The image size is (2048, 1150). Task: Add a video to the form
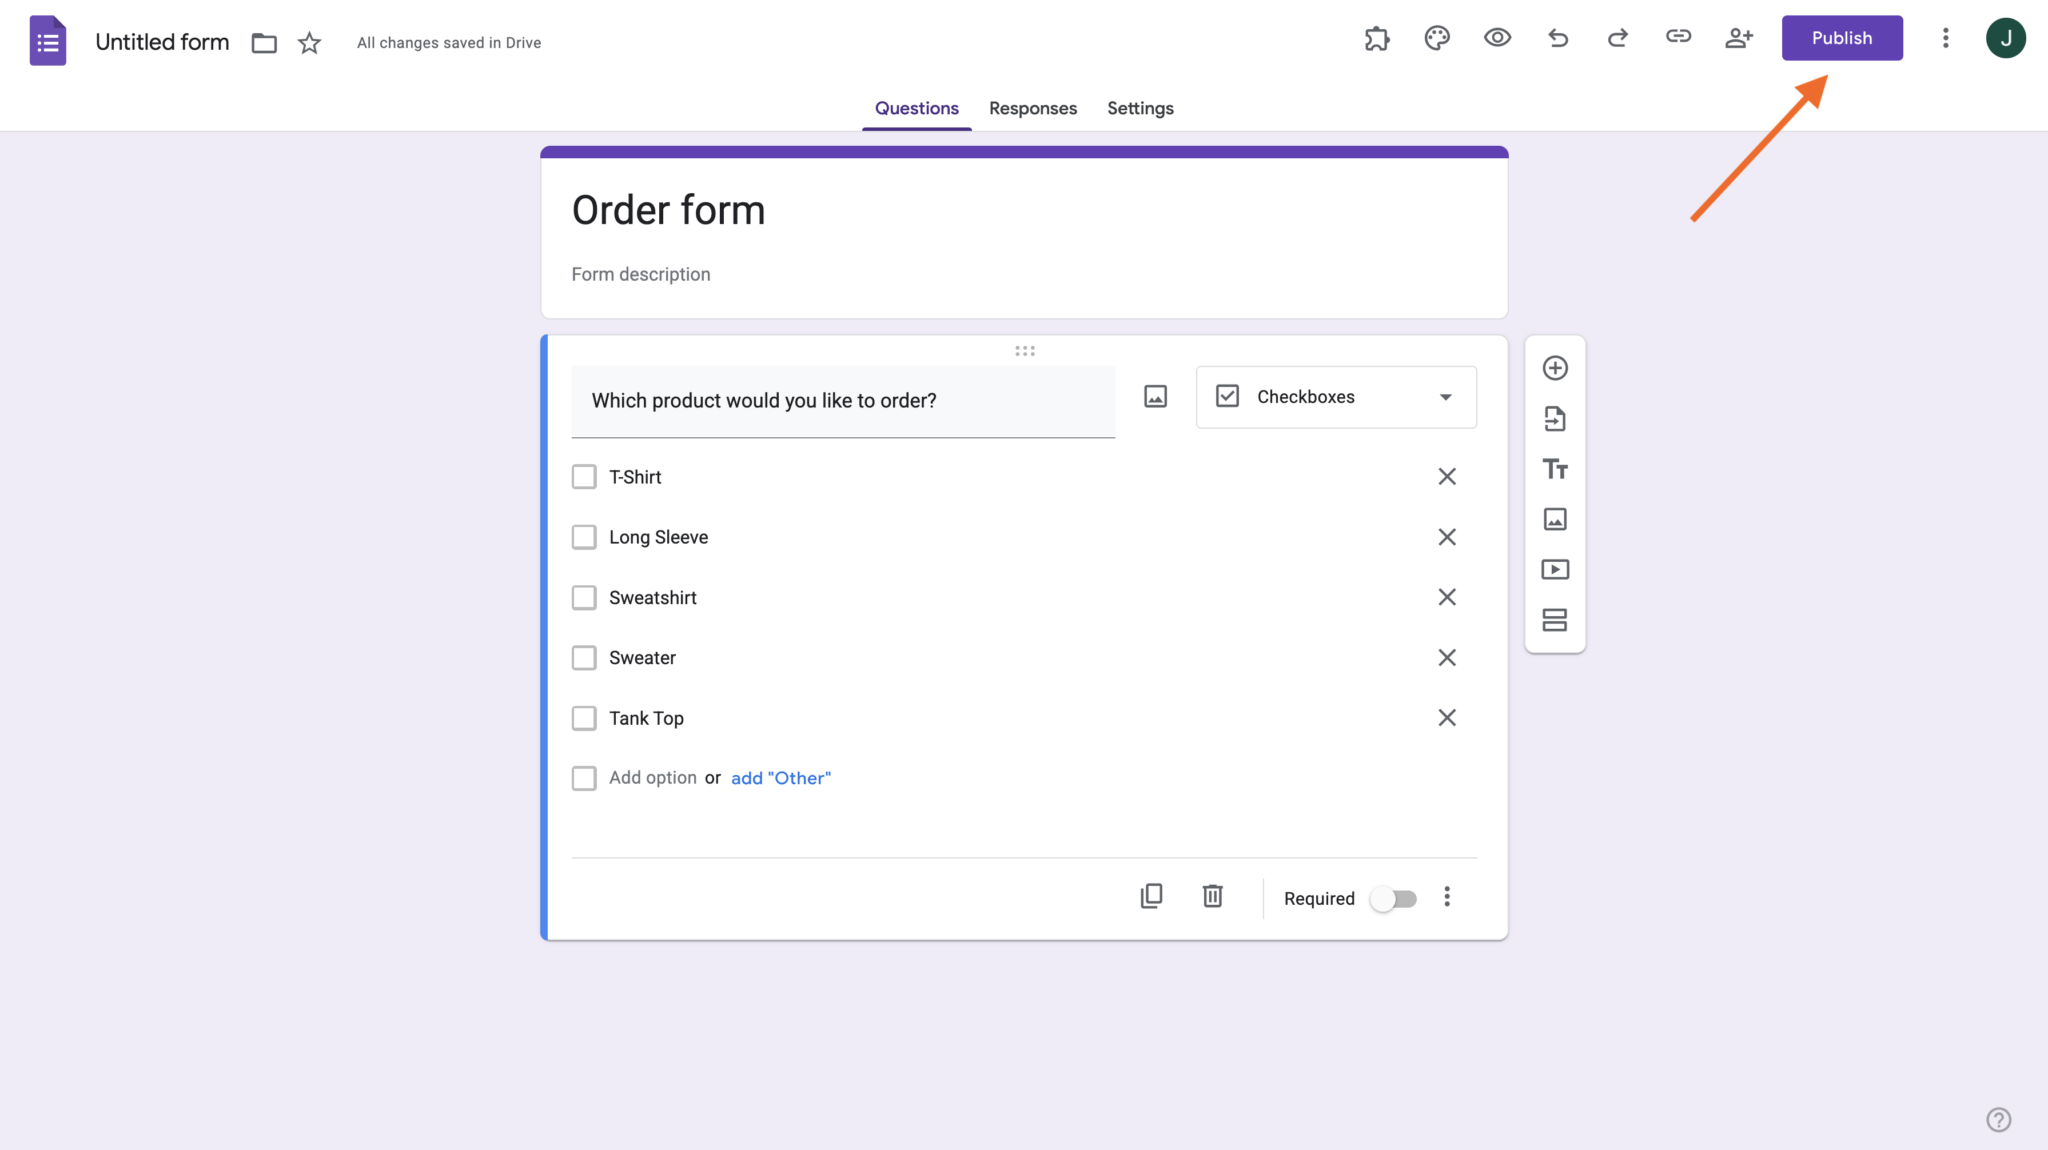click(1556, 569)
